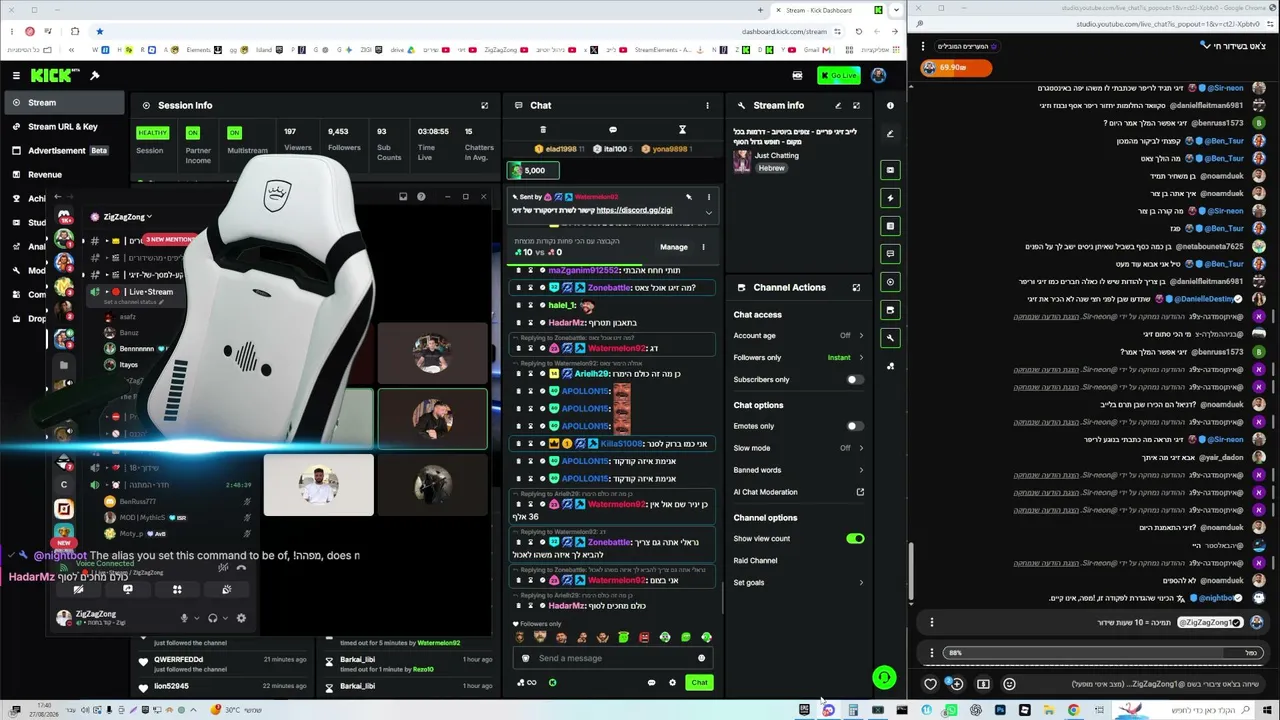Click the heart icon in YouTube chat footer
This screenshot has width=1280, height=720.
[930, 684]
